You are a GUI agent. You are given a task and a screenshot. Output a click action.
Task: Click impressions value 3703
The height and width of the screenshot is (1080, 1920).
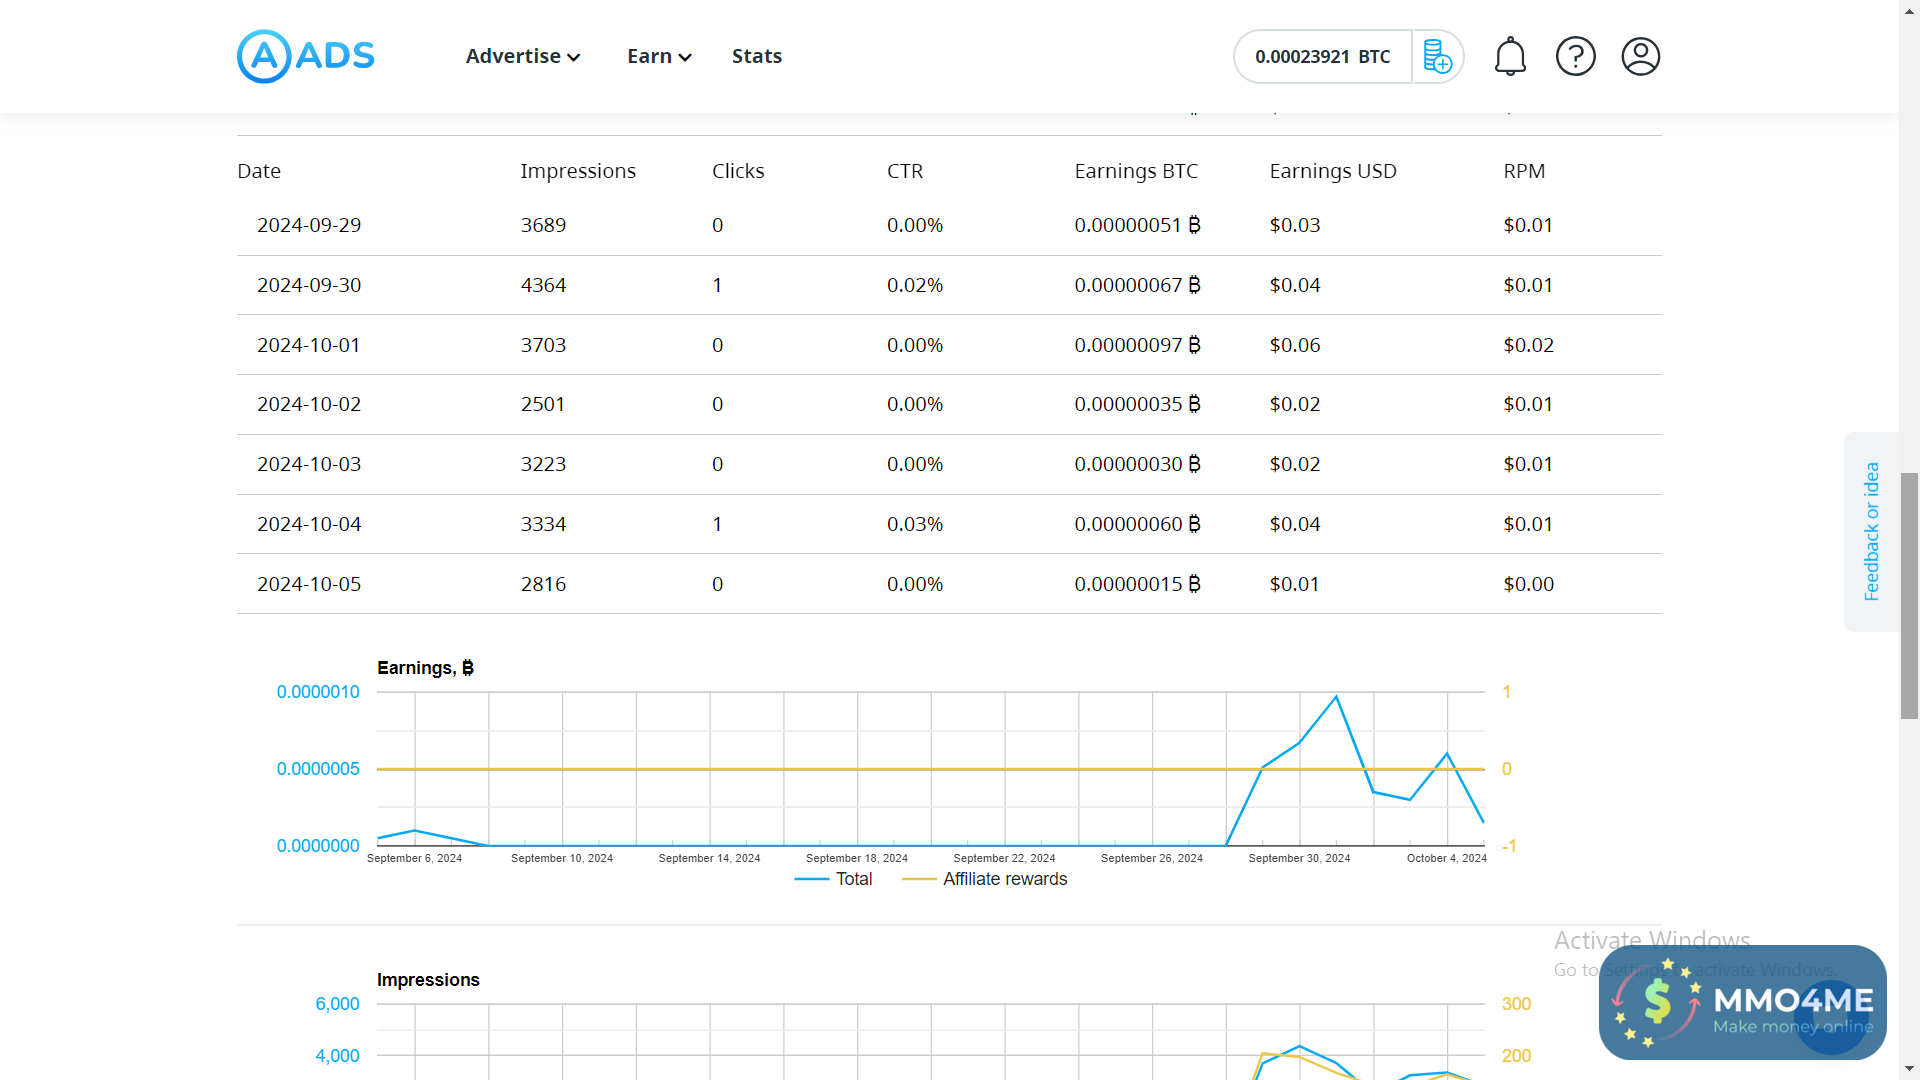click(x=543, y=345)
